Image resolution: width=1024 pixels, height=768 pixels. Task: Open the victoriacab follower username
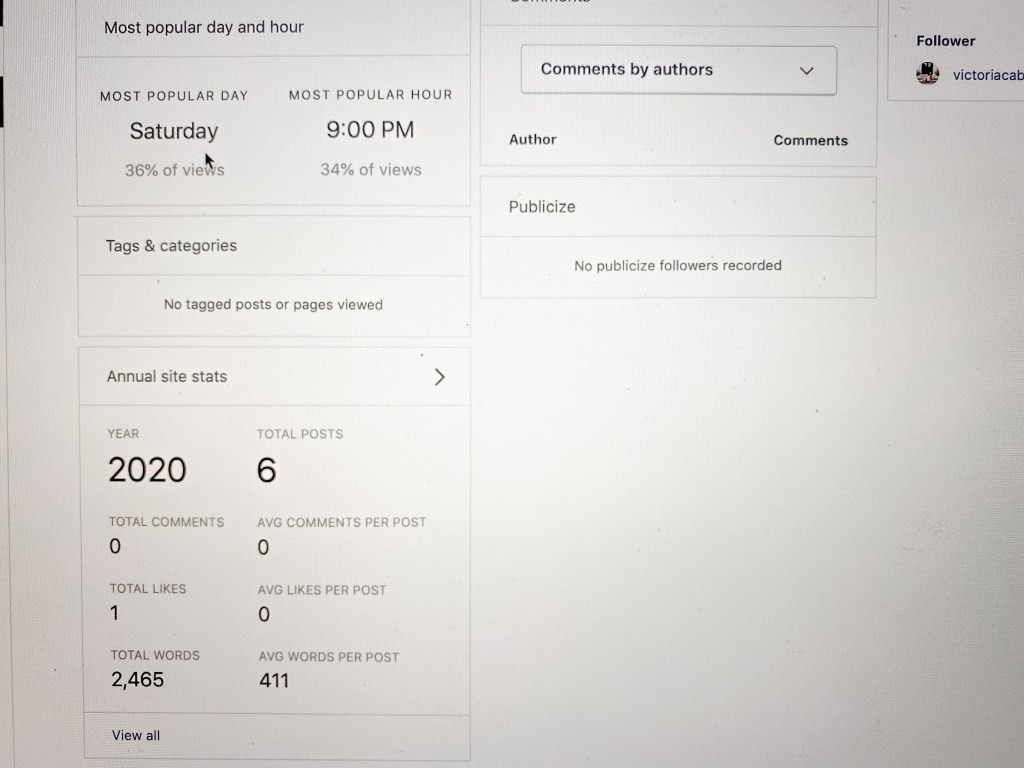988,74
